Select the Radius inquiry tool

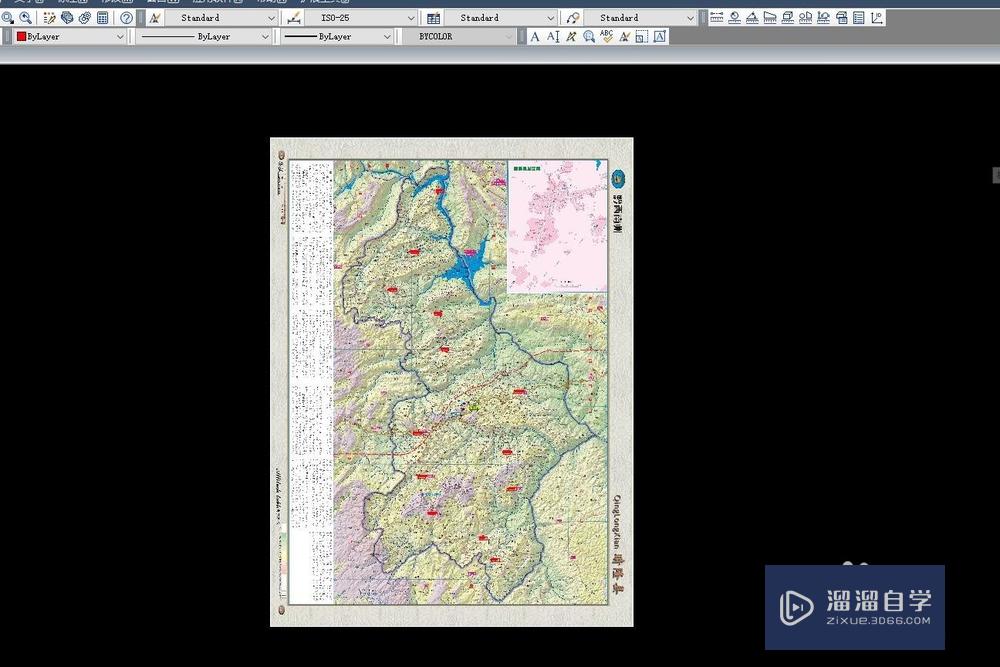[x=735, y=18]
